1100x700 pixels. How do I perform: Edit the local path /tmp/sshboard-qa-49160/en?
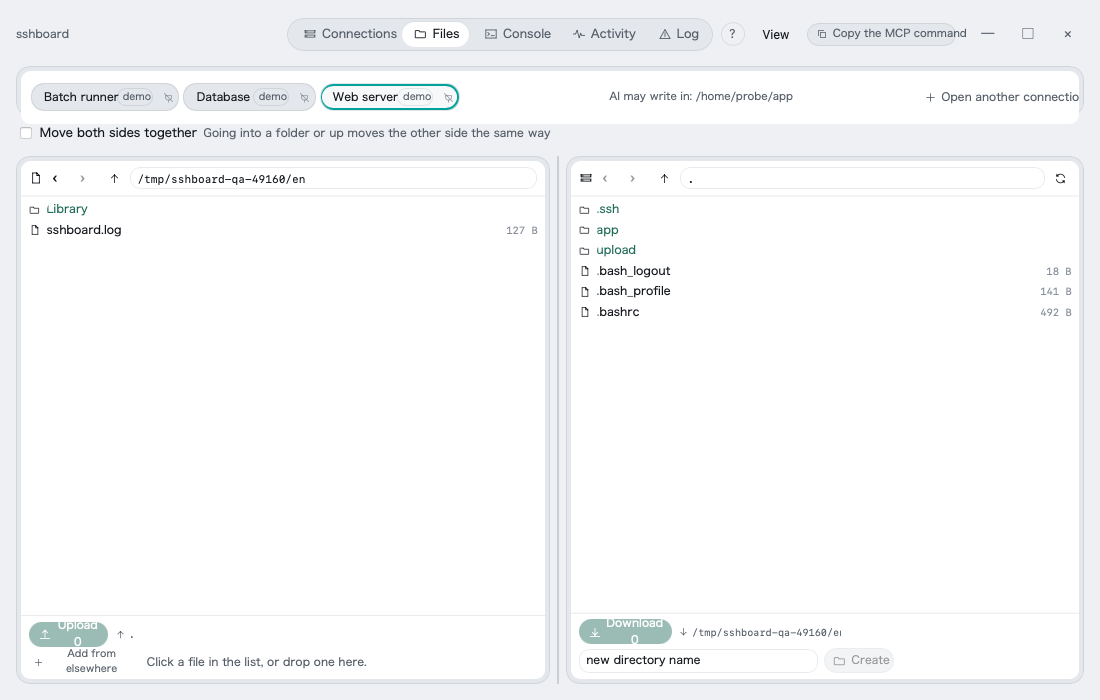pyautogui.click(x=333, y=179)
